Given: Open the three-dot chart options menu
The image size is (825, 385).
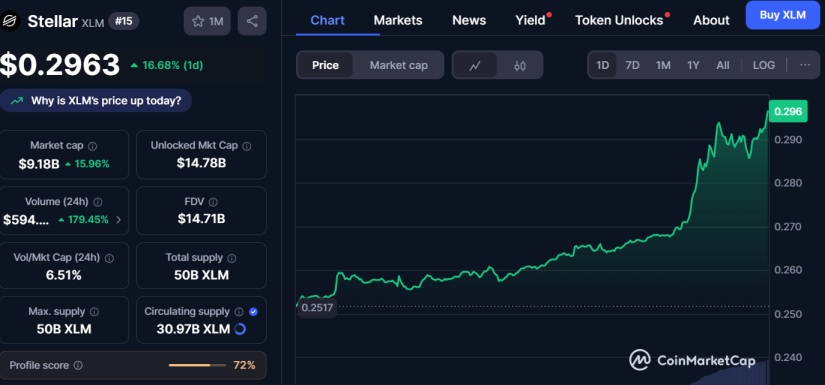Looking at the screenshot, I should coord(805,65).
